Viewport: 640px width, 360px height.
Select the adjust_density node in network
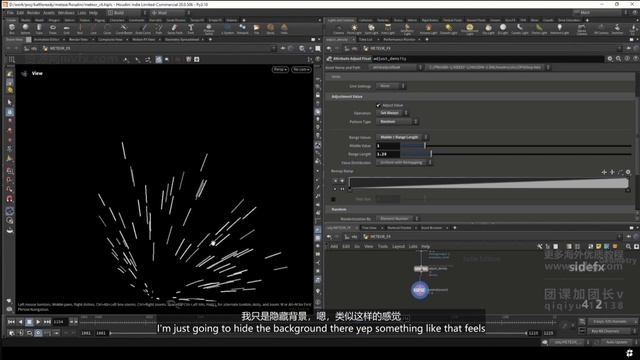(421, 269)
